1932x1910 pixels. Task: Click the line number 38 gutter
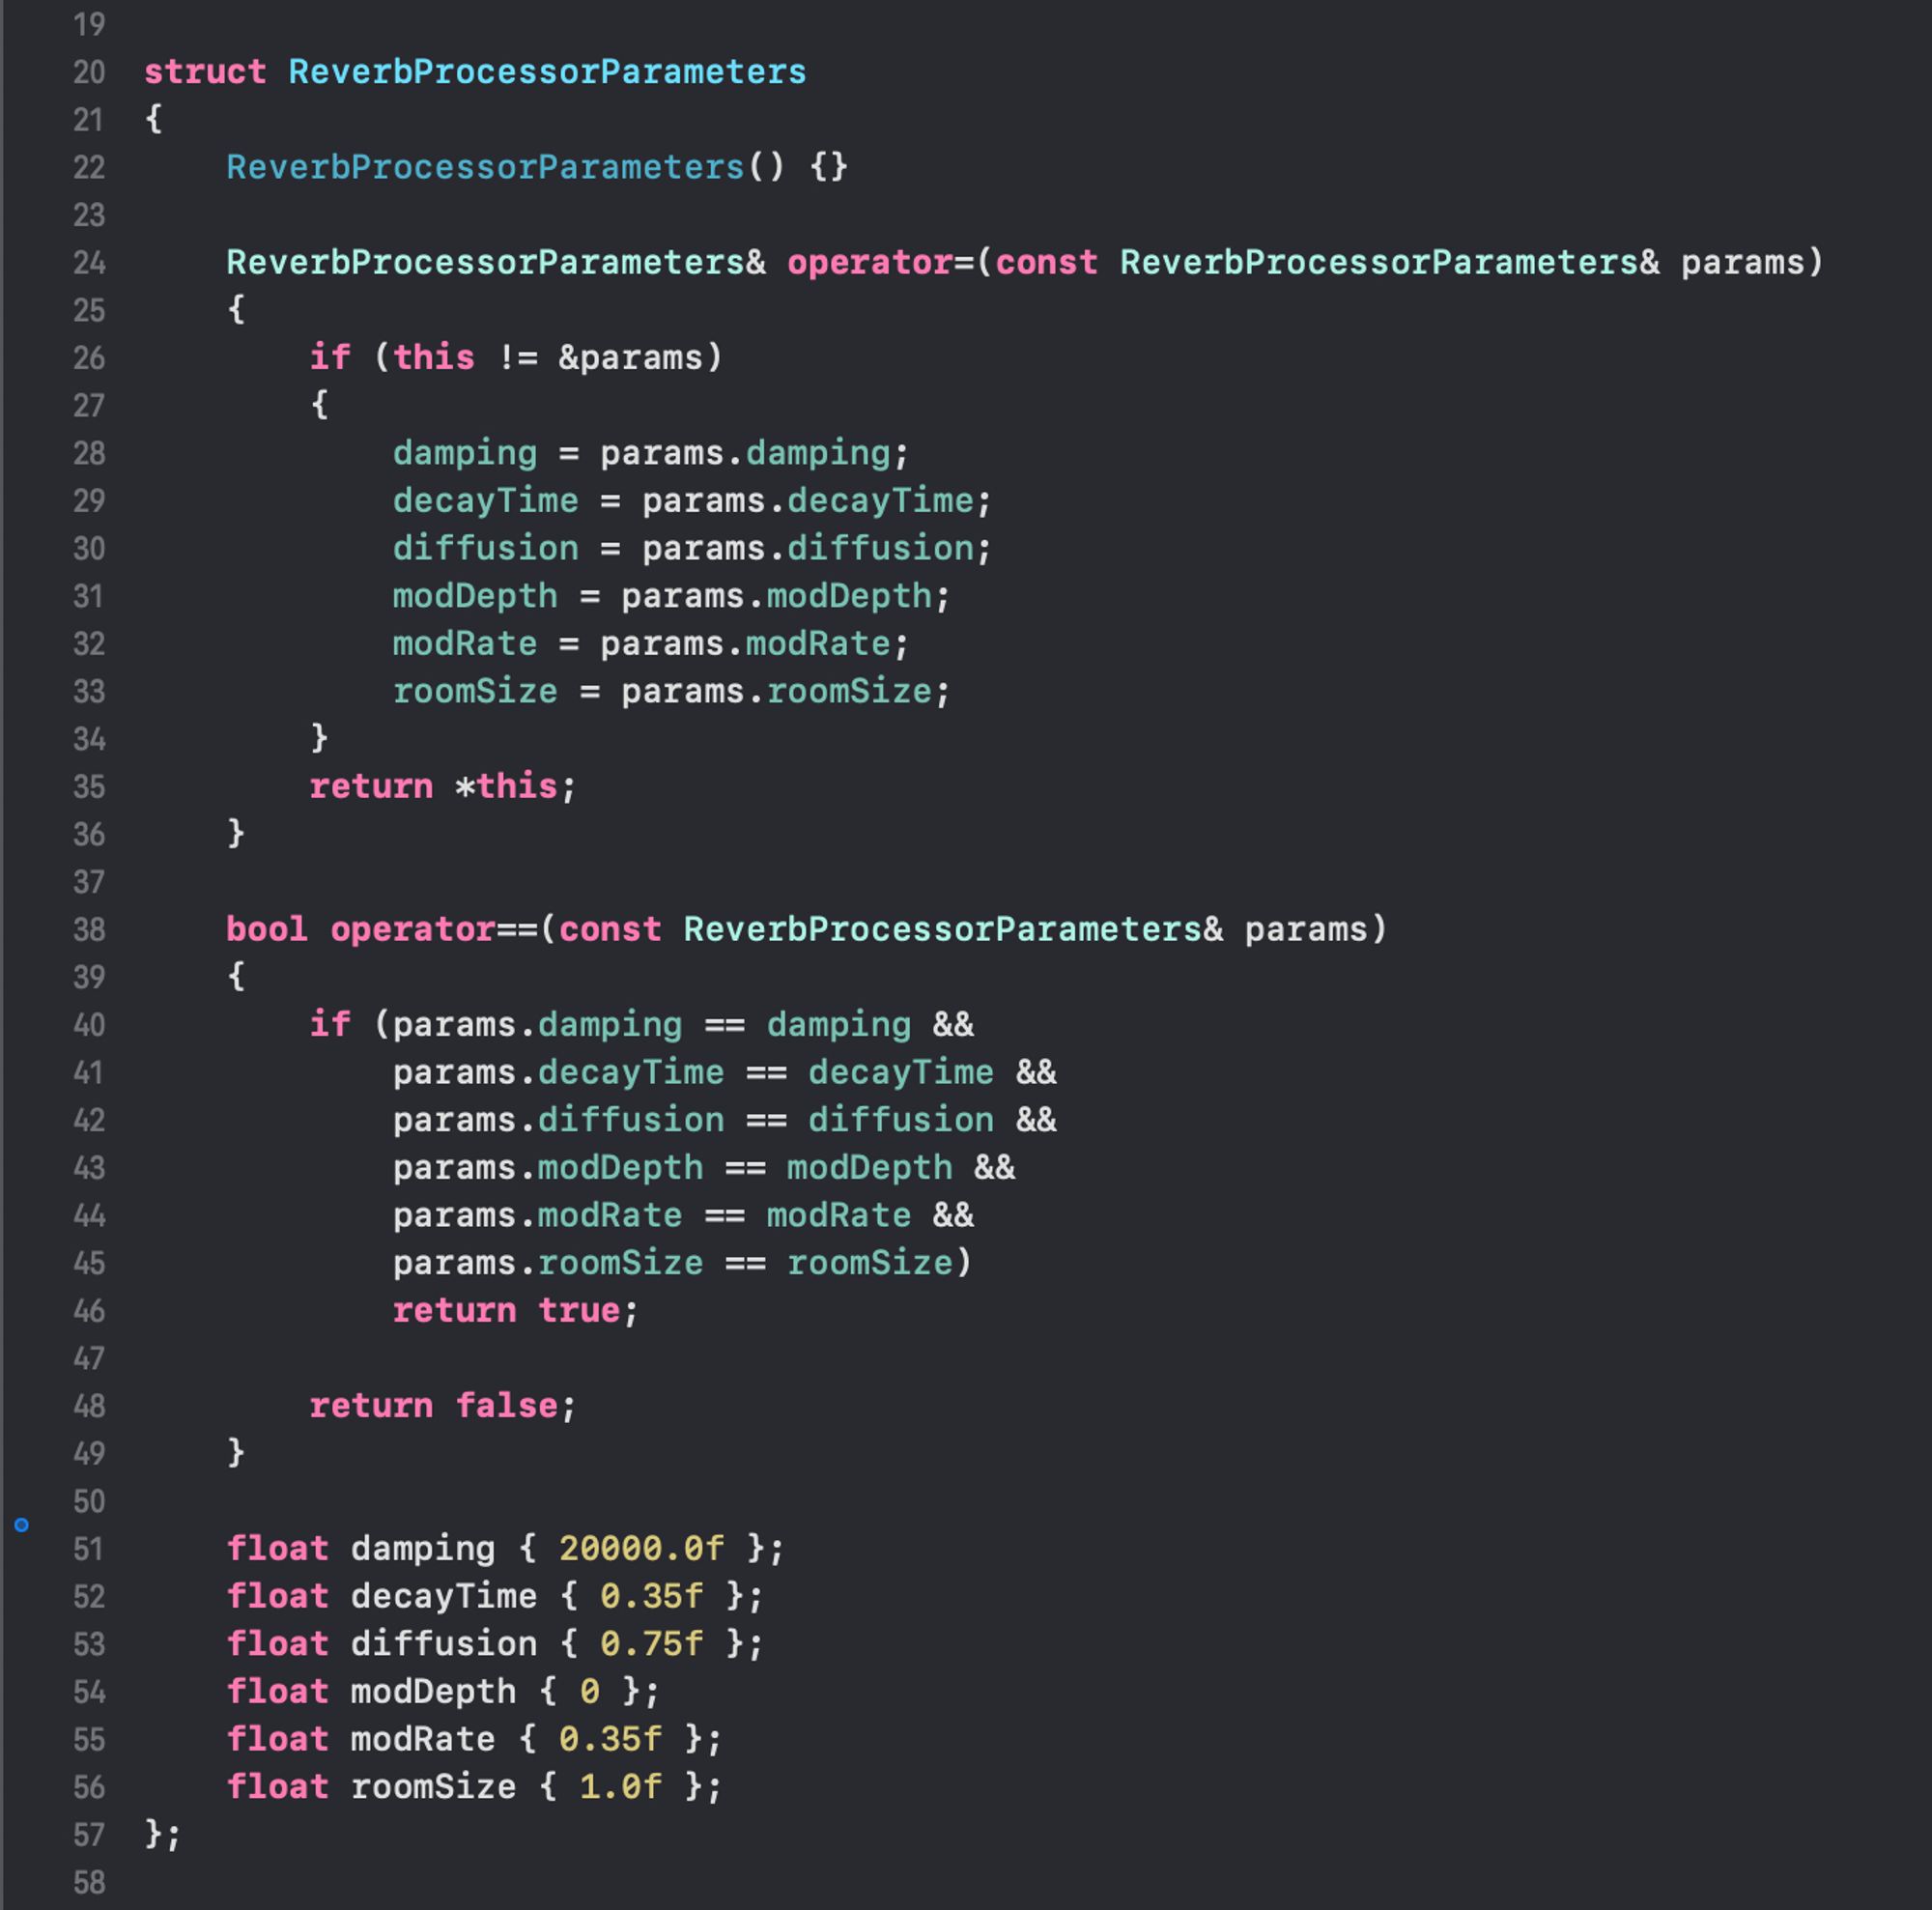(x=87, y=928)
